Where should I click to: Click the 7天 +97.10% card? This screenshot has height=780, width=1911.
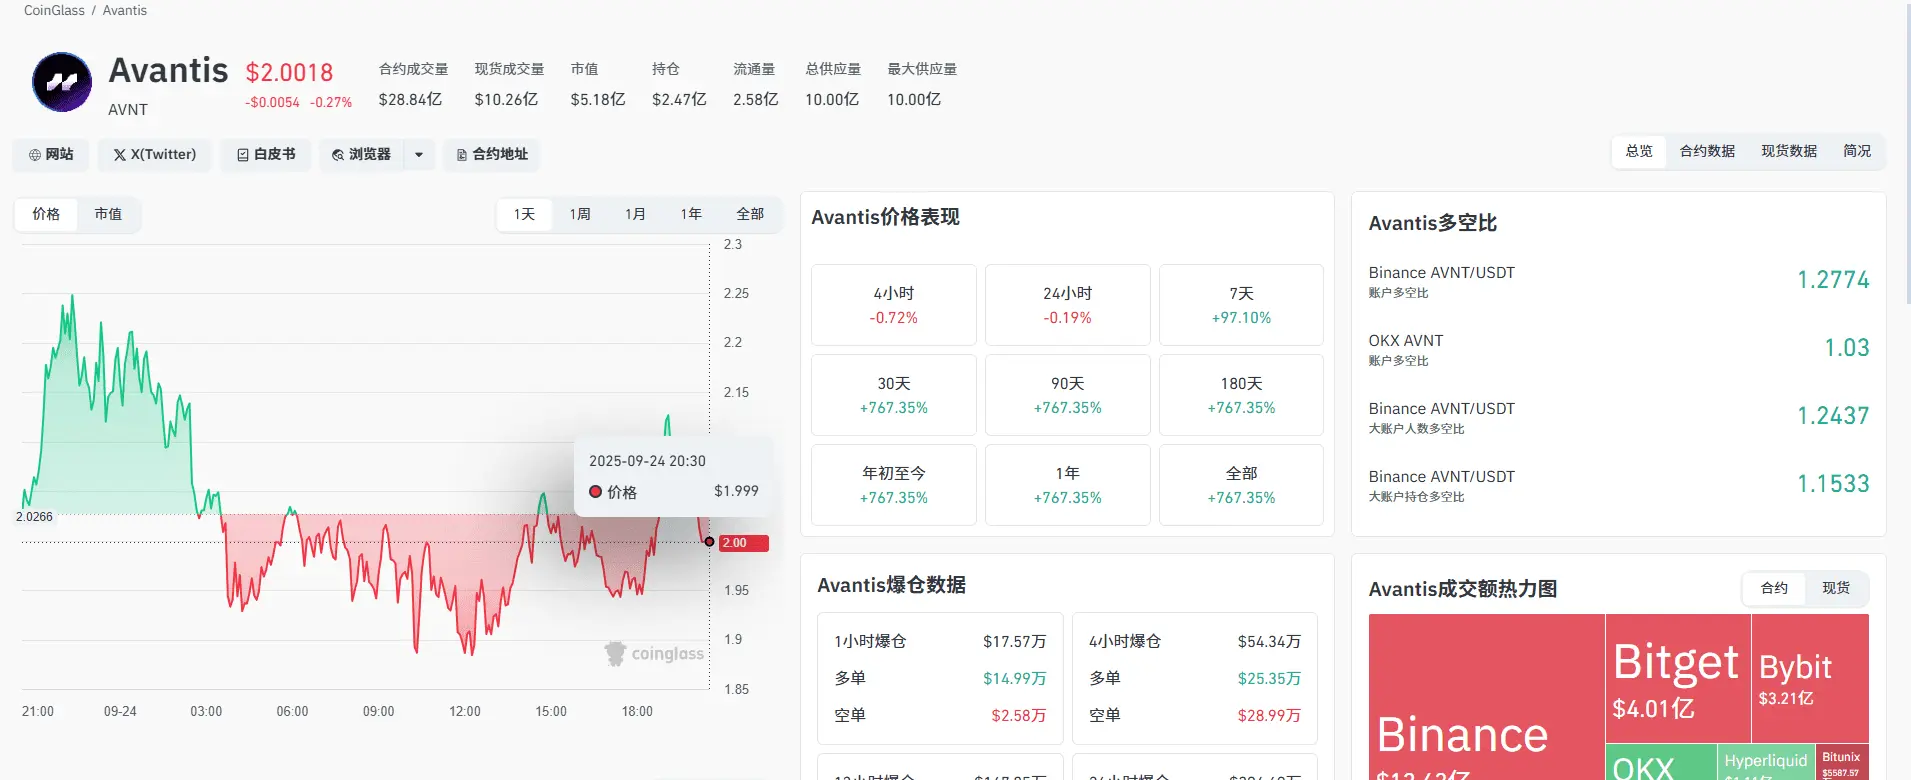(1241, 305)
